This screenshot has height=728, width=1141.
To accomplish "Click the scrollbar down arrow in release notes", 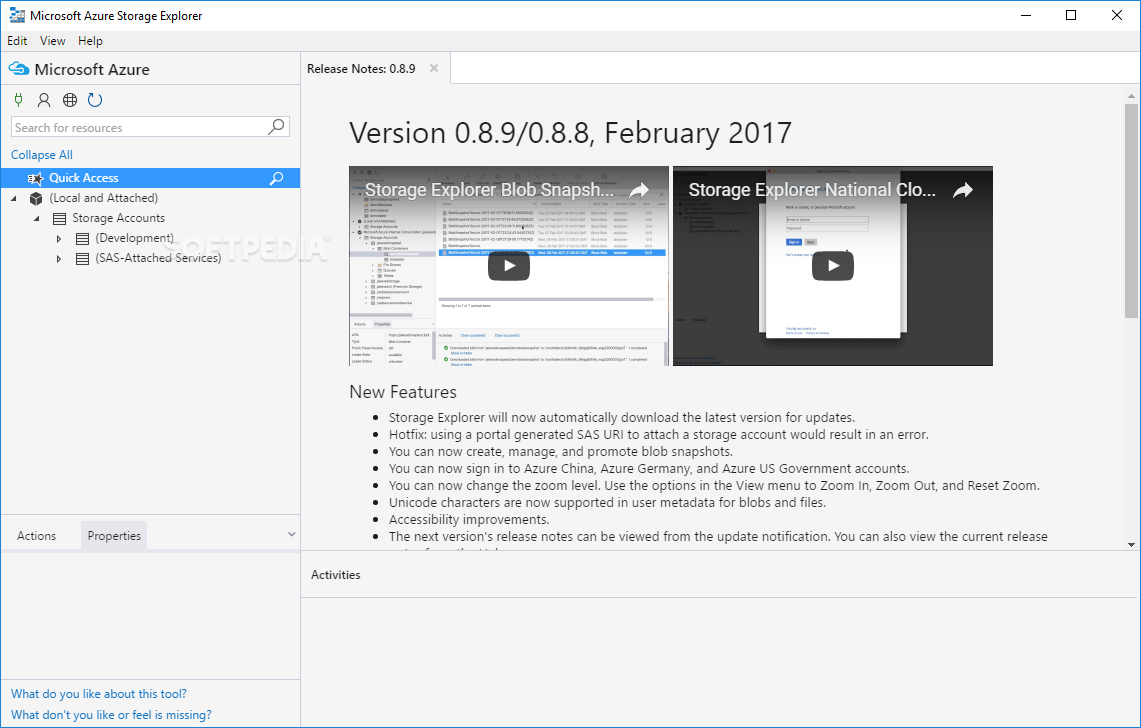I will tap(1131, 545).
